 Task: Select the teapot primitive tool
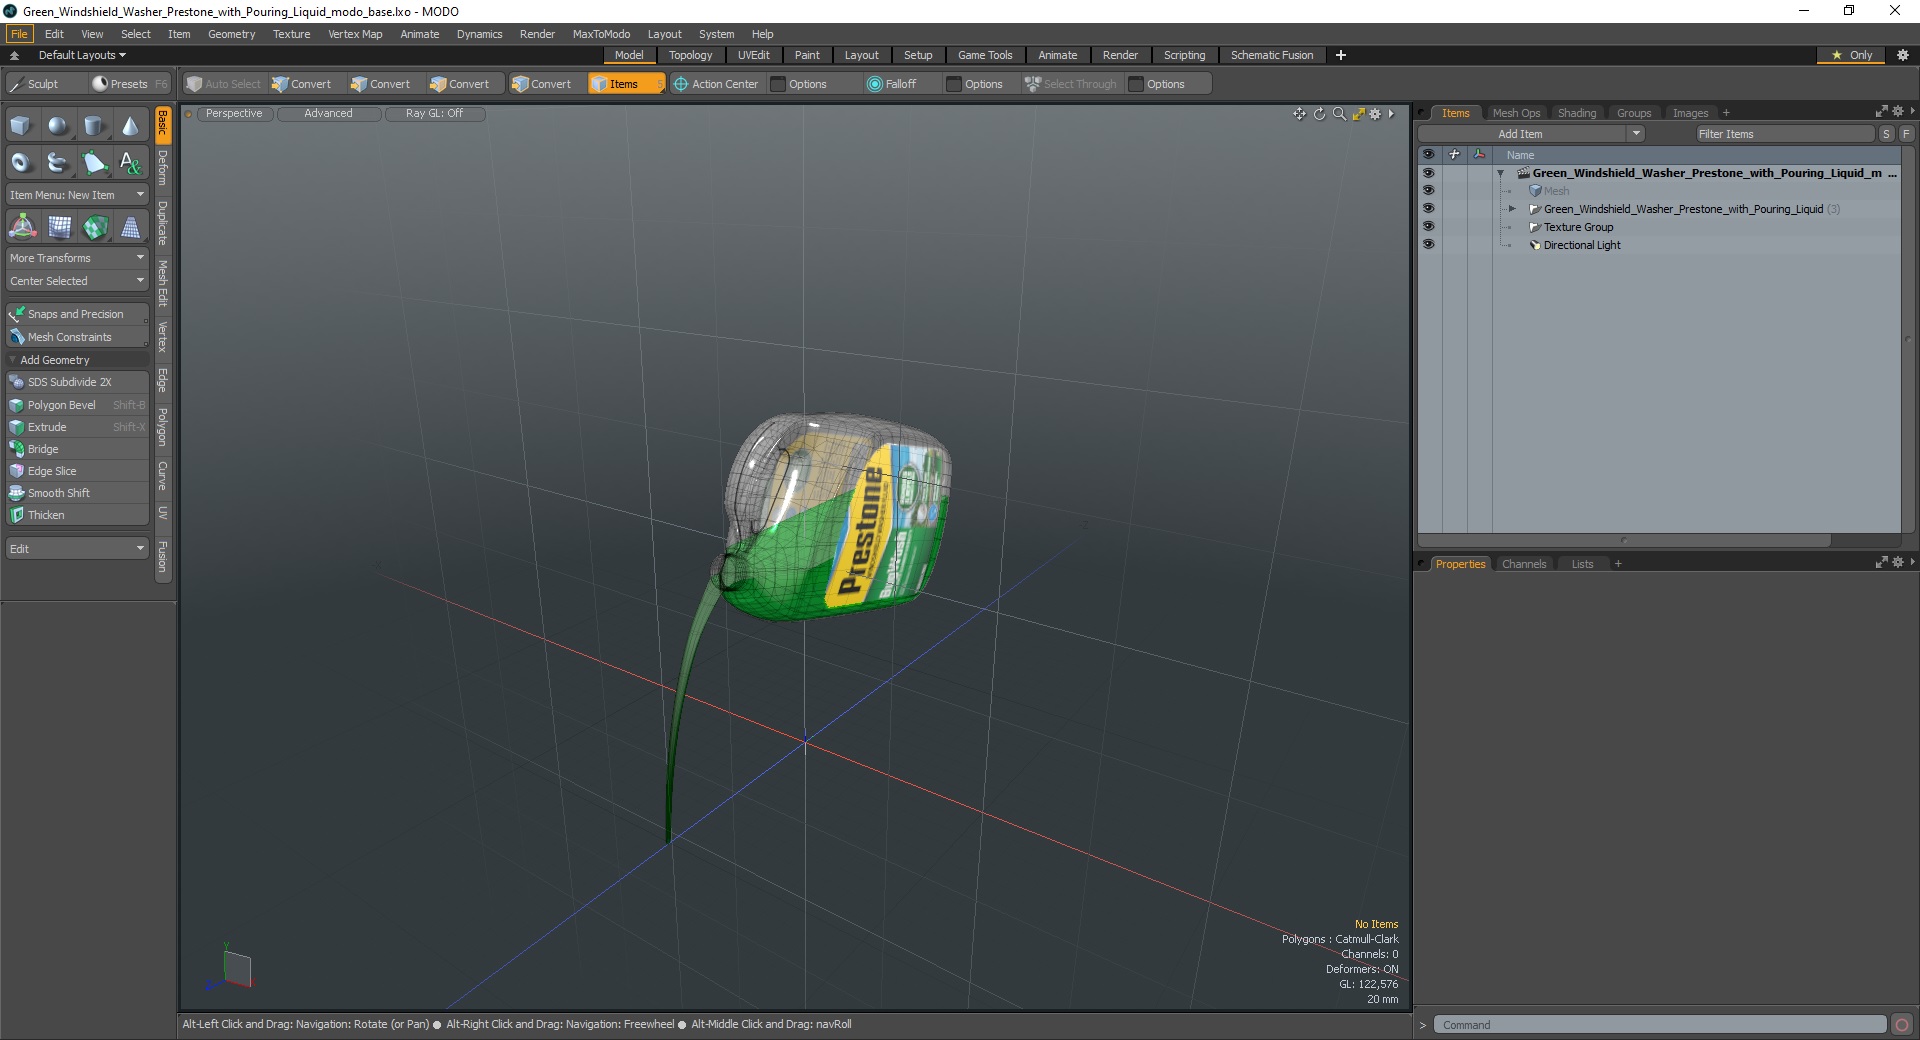coord(58,162)
